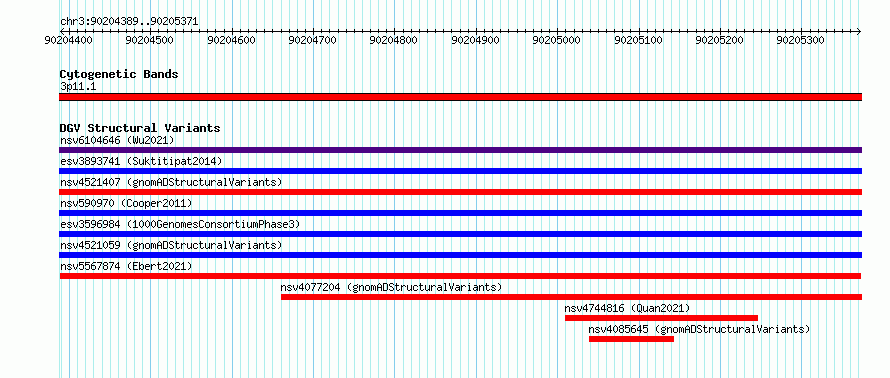Screen dimensions: 890x378
Task: Open variant label esv3596984 (1000GenomesConsortiumPhase3)
Action: click(x=180, y=224)
